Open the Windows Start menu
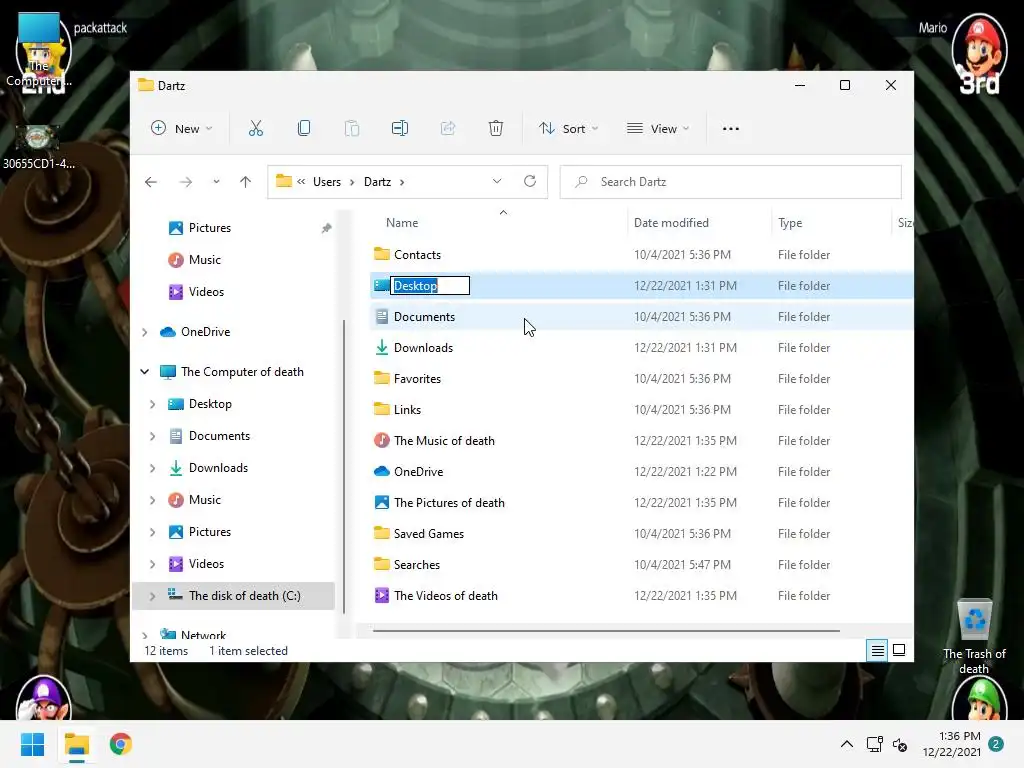This screenshot has height=768, width=1024. (x=32, y=744)
